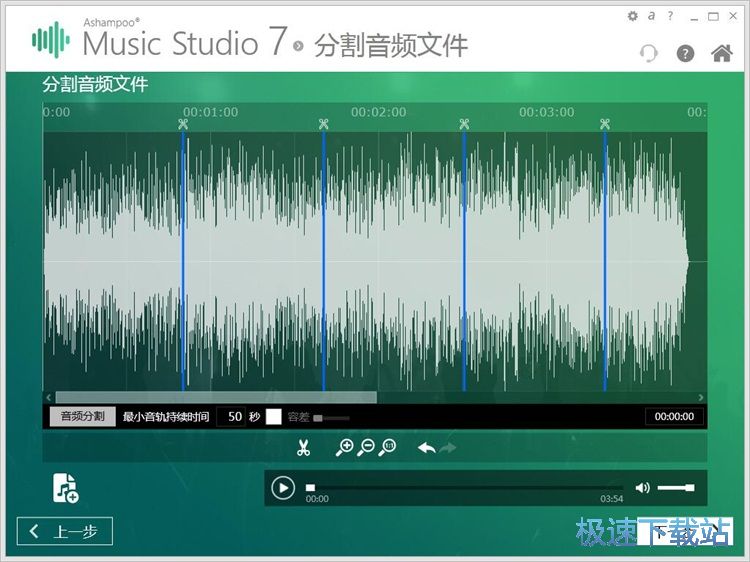Zoom out of the waveform
Screen dimensions: 750x562
click(x=366, y=448)
